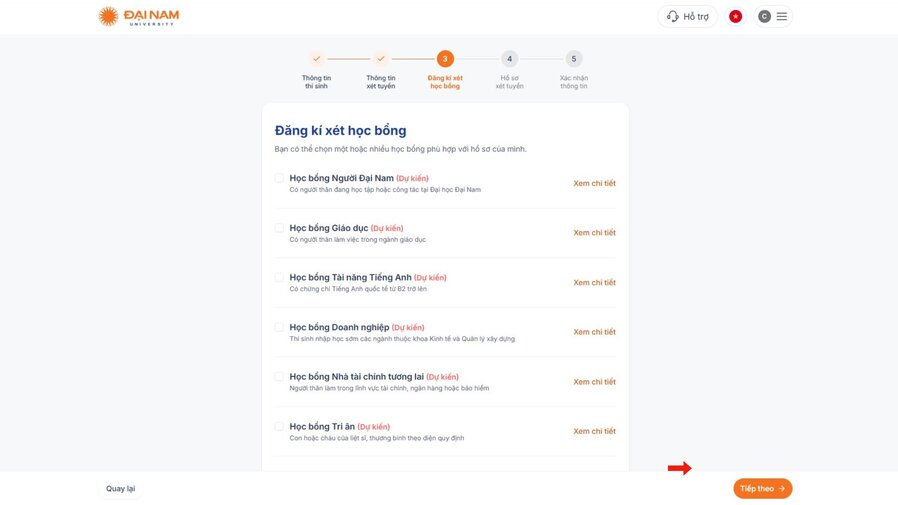Click the user avatar circle icon
This screenshot has width=898, height=505.
[x=764, y=17]
